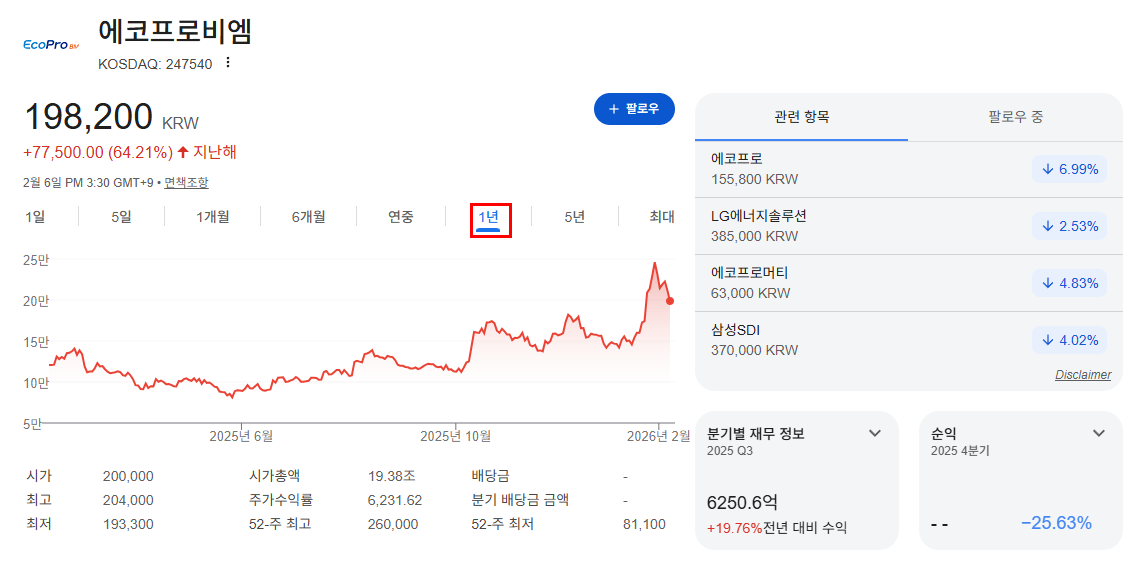Open the 면책조항 disclaimer link

click(x=186, y=183)
